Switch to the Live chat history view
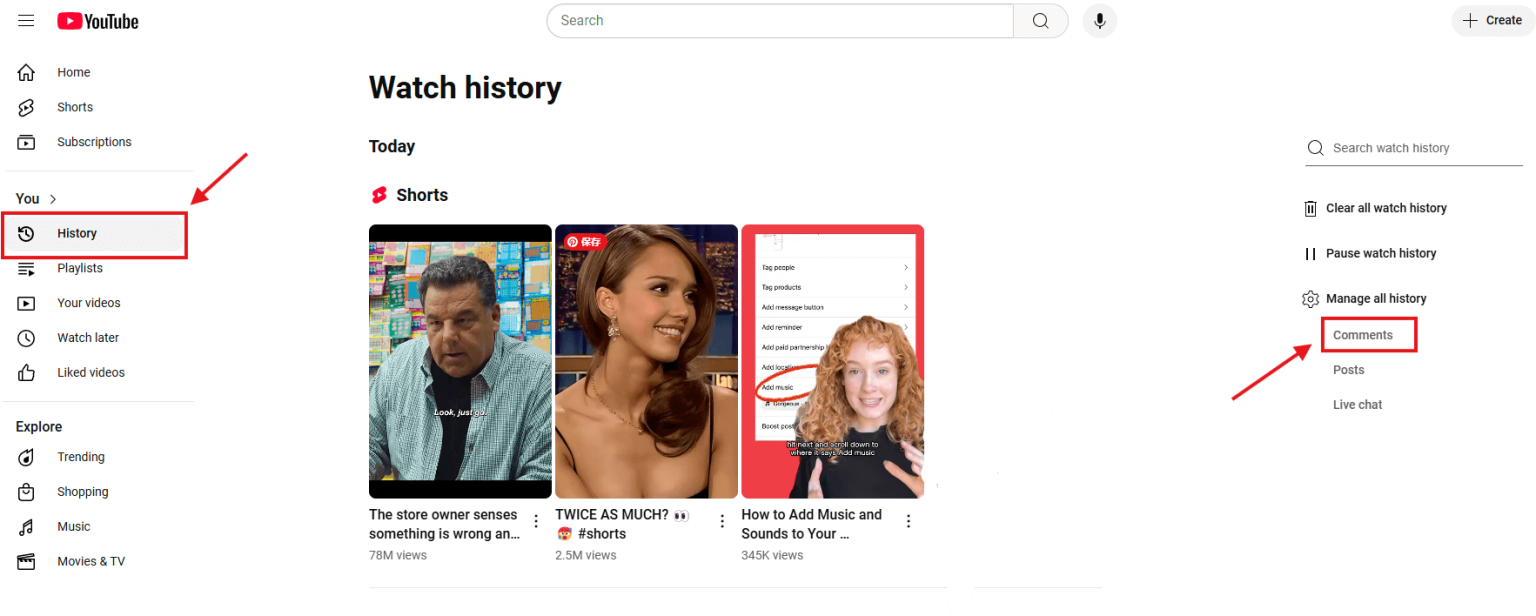 pos(1357,404)
